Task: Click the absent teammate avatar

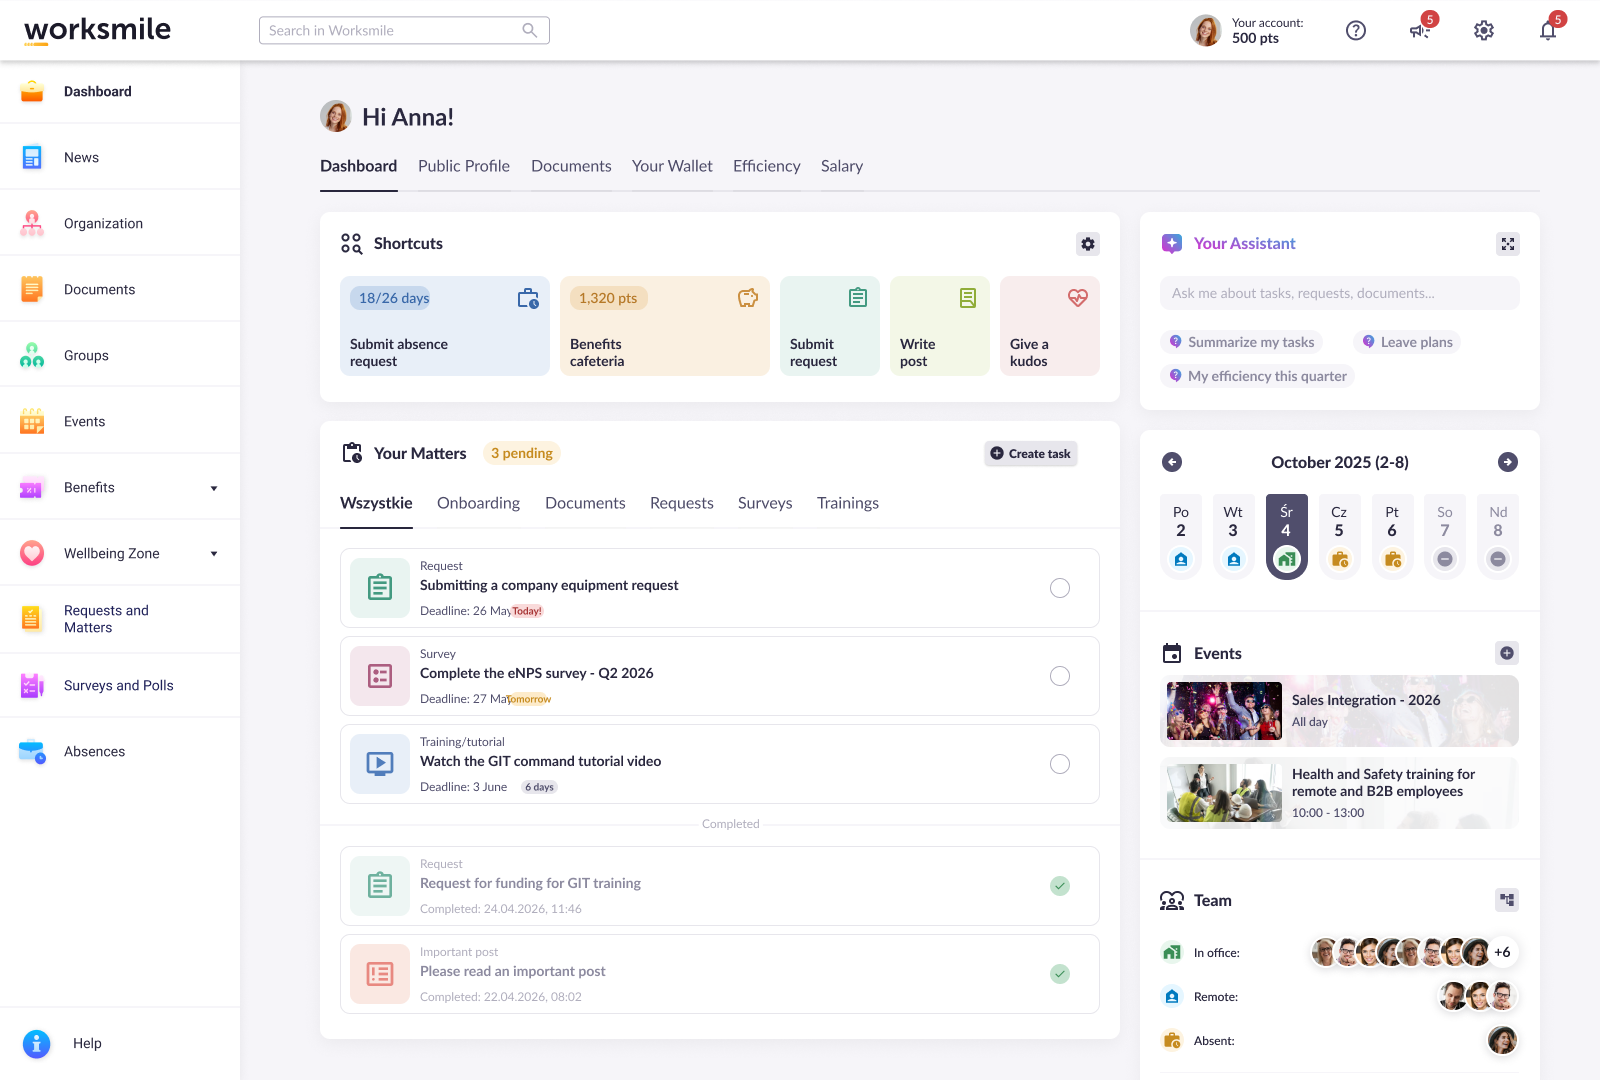Action: 1502,1040
